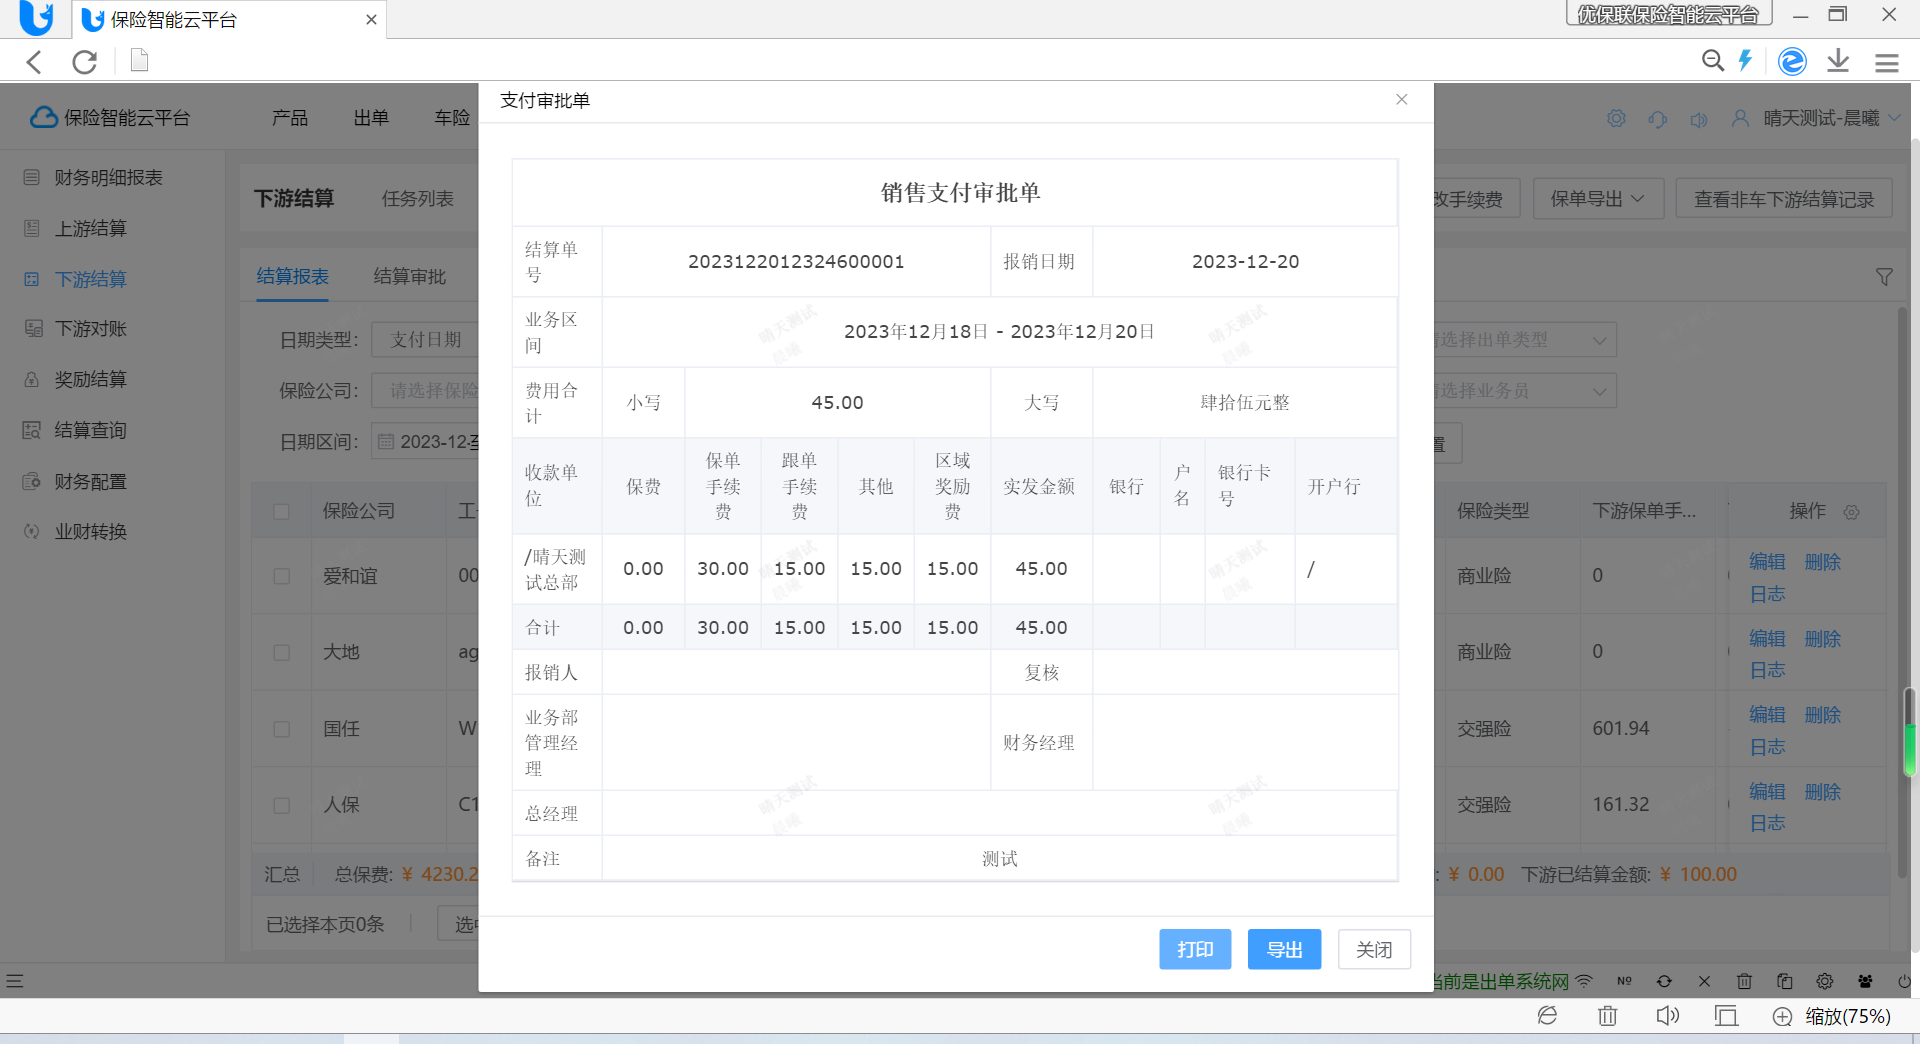Go back using the browser back arrow

[x=34, y=62]
